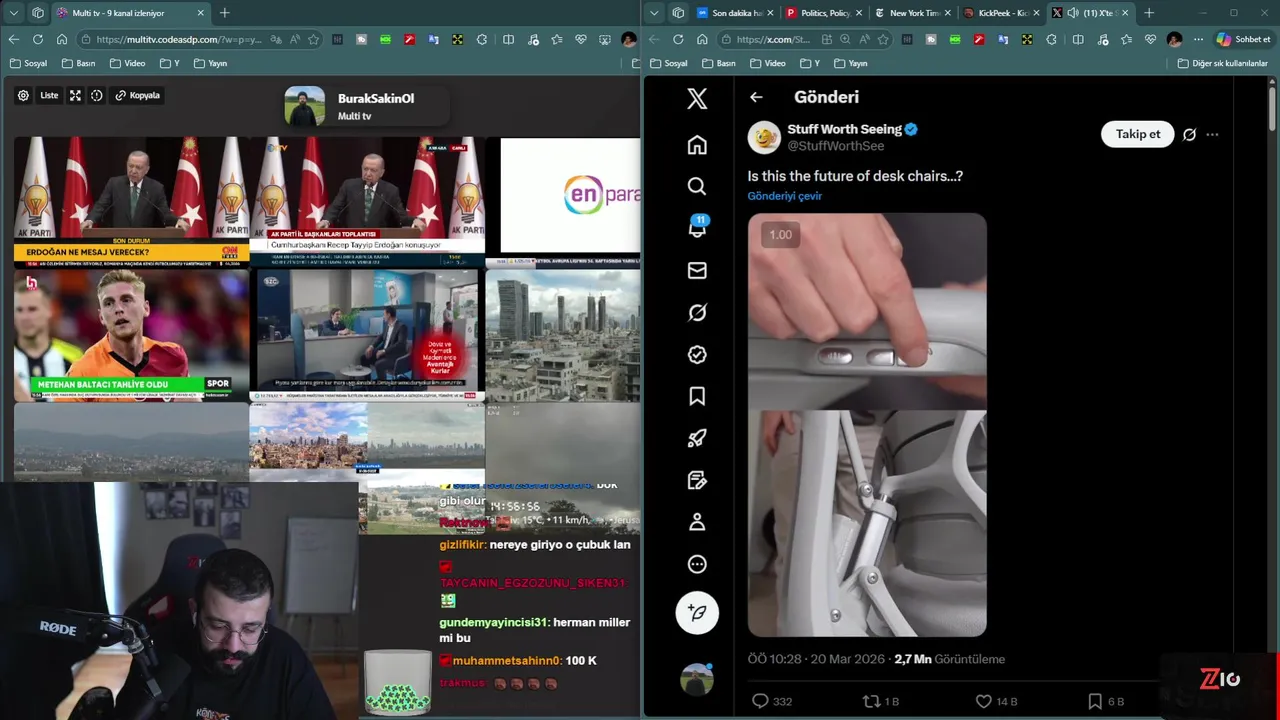Open Y bookmarks folder in Multi tv window
Image resolution: width=1280 pixels, height=720 pixels.
tap(170, 63)
